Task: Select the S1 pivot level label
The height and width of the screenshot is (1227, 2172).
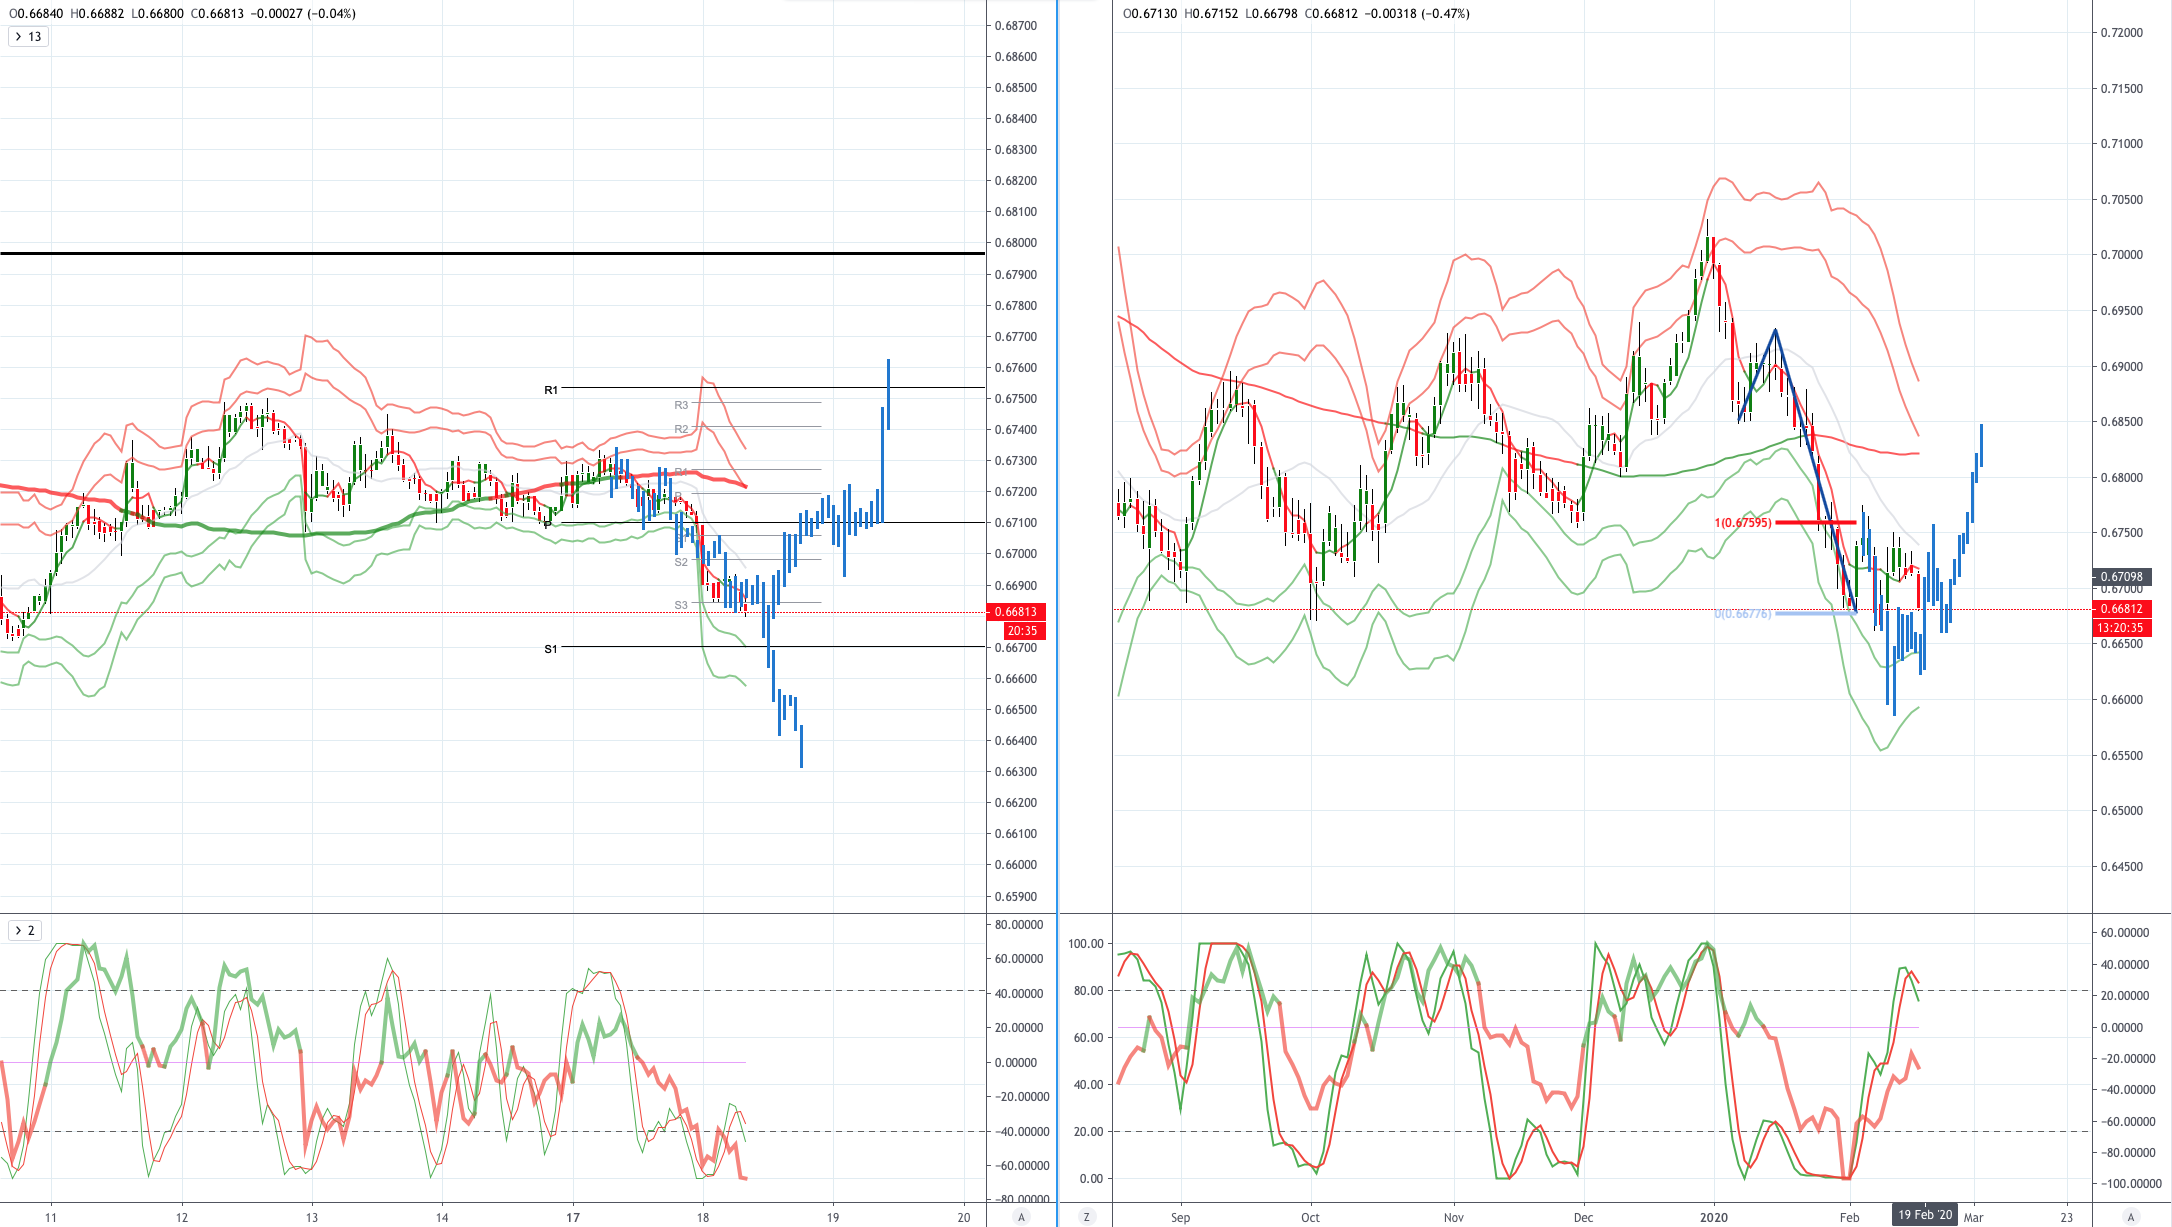Action: pos(551,649)
